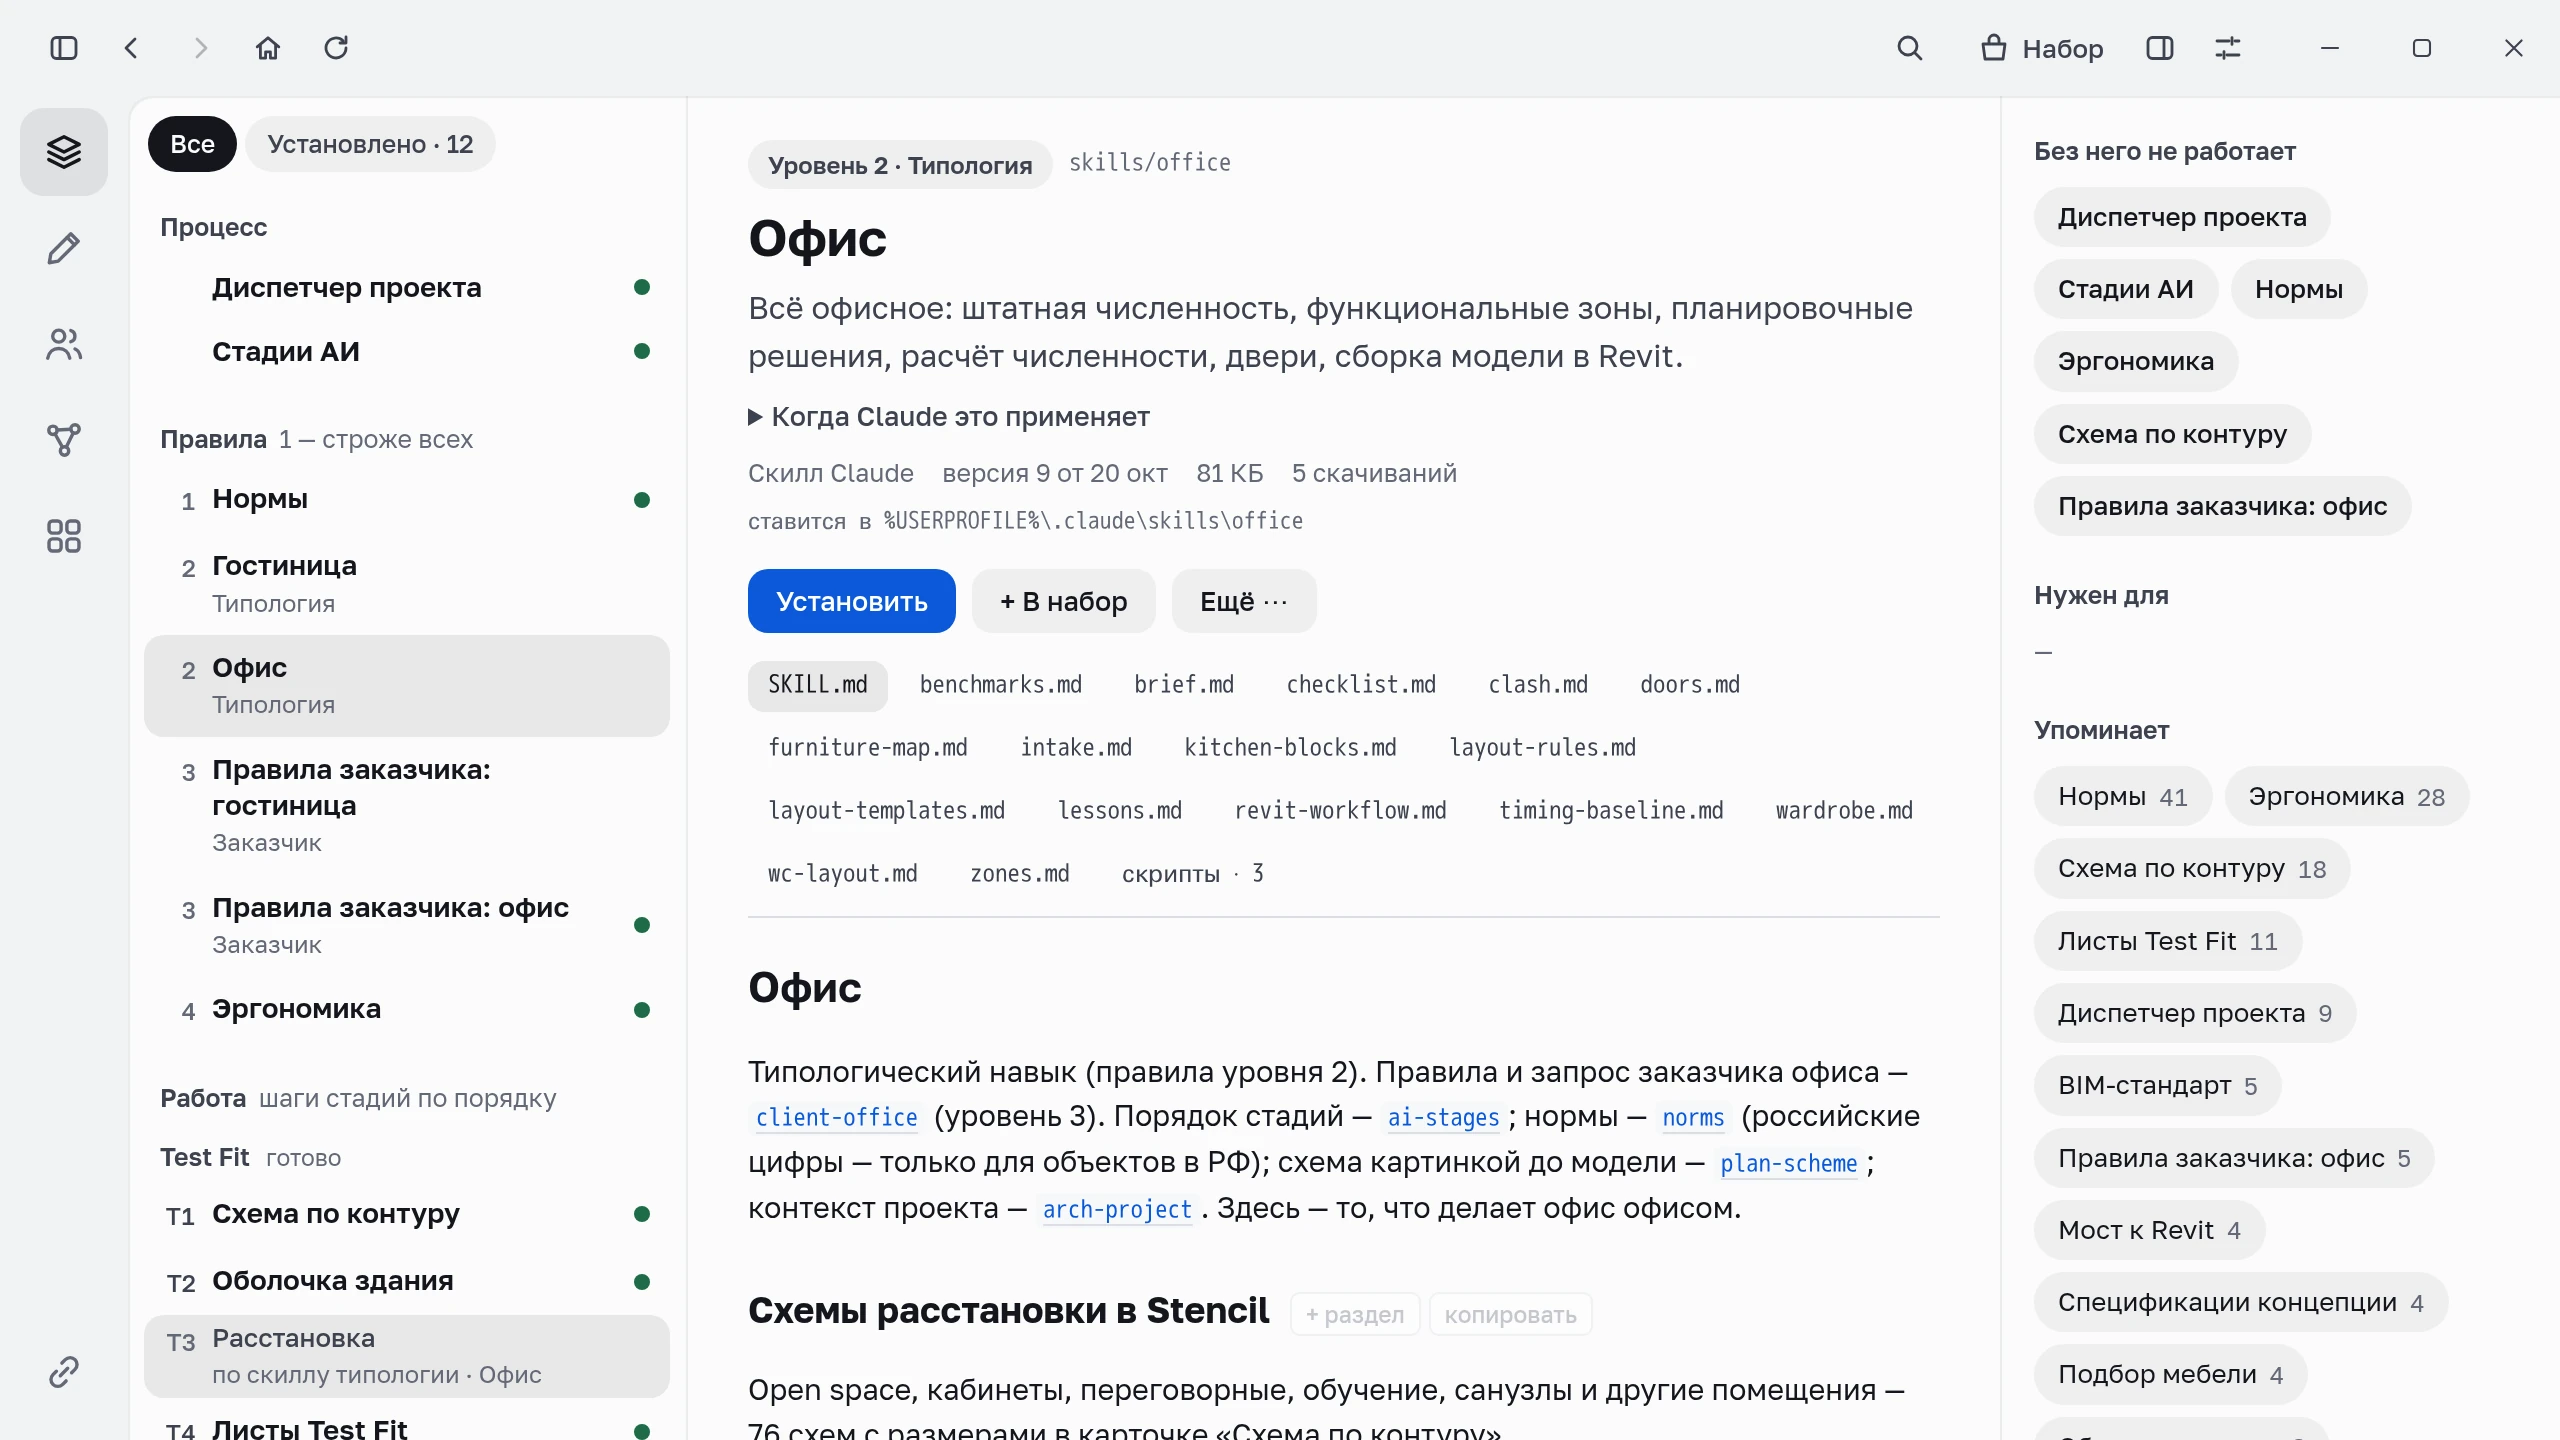
Task: Open the settings sliders icon
Action: click(2228, 48)
